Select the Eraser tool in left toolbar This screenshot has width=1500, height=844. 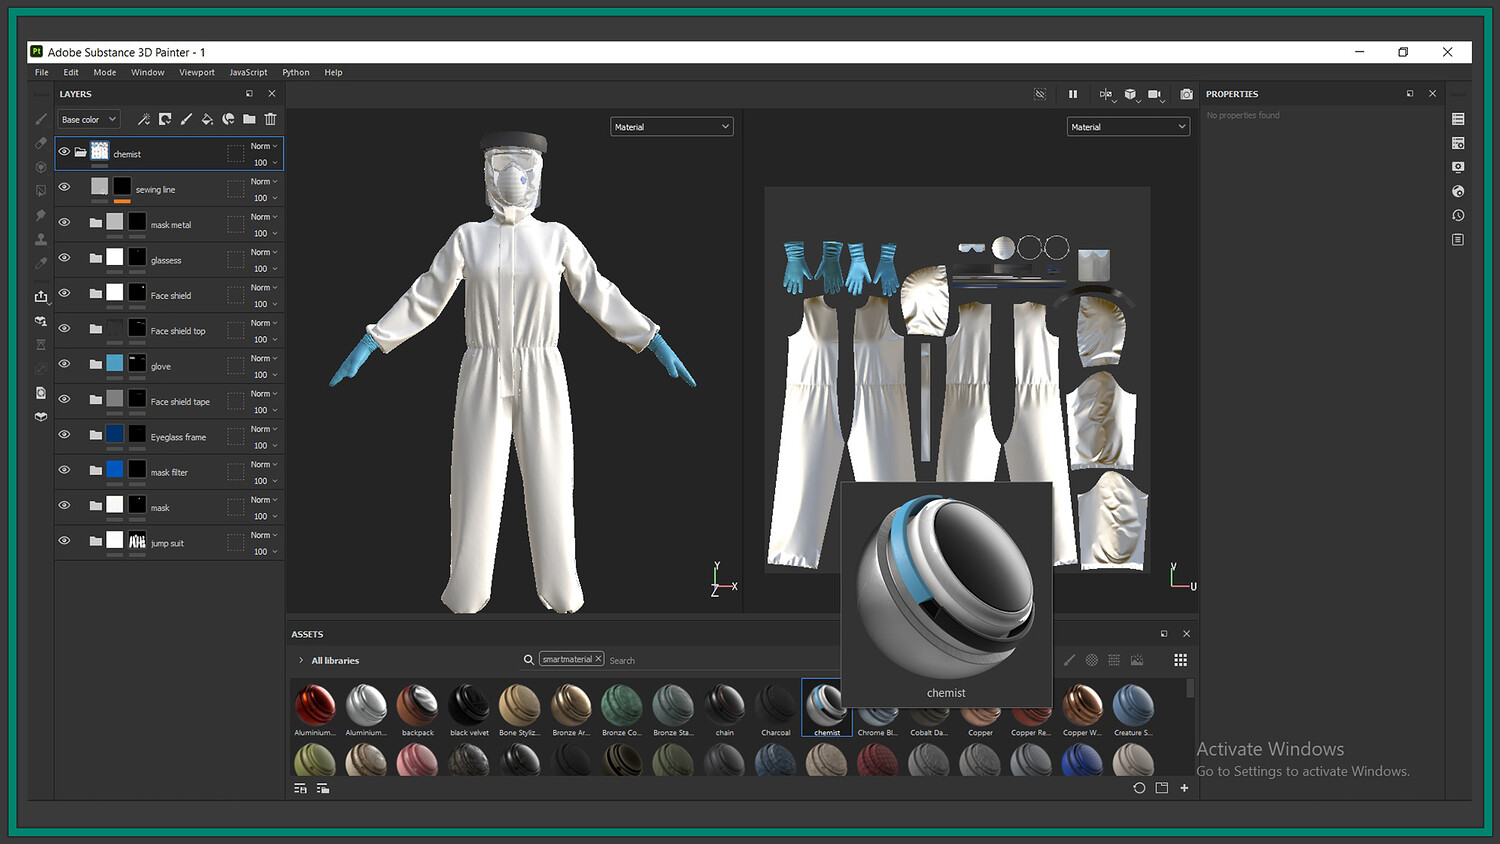pos(41,143)
